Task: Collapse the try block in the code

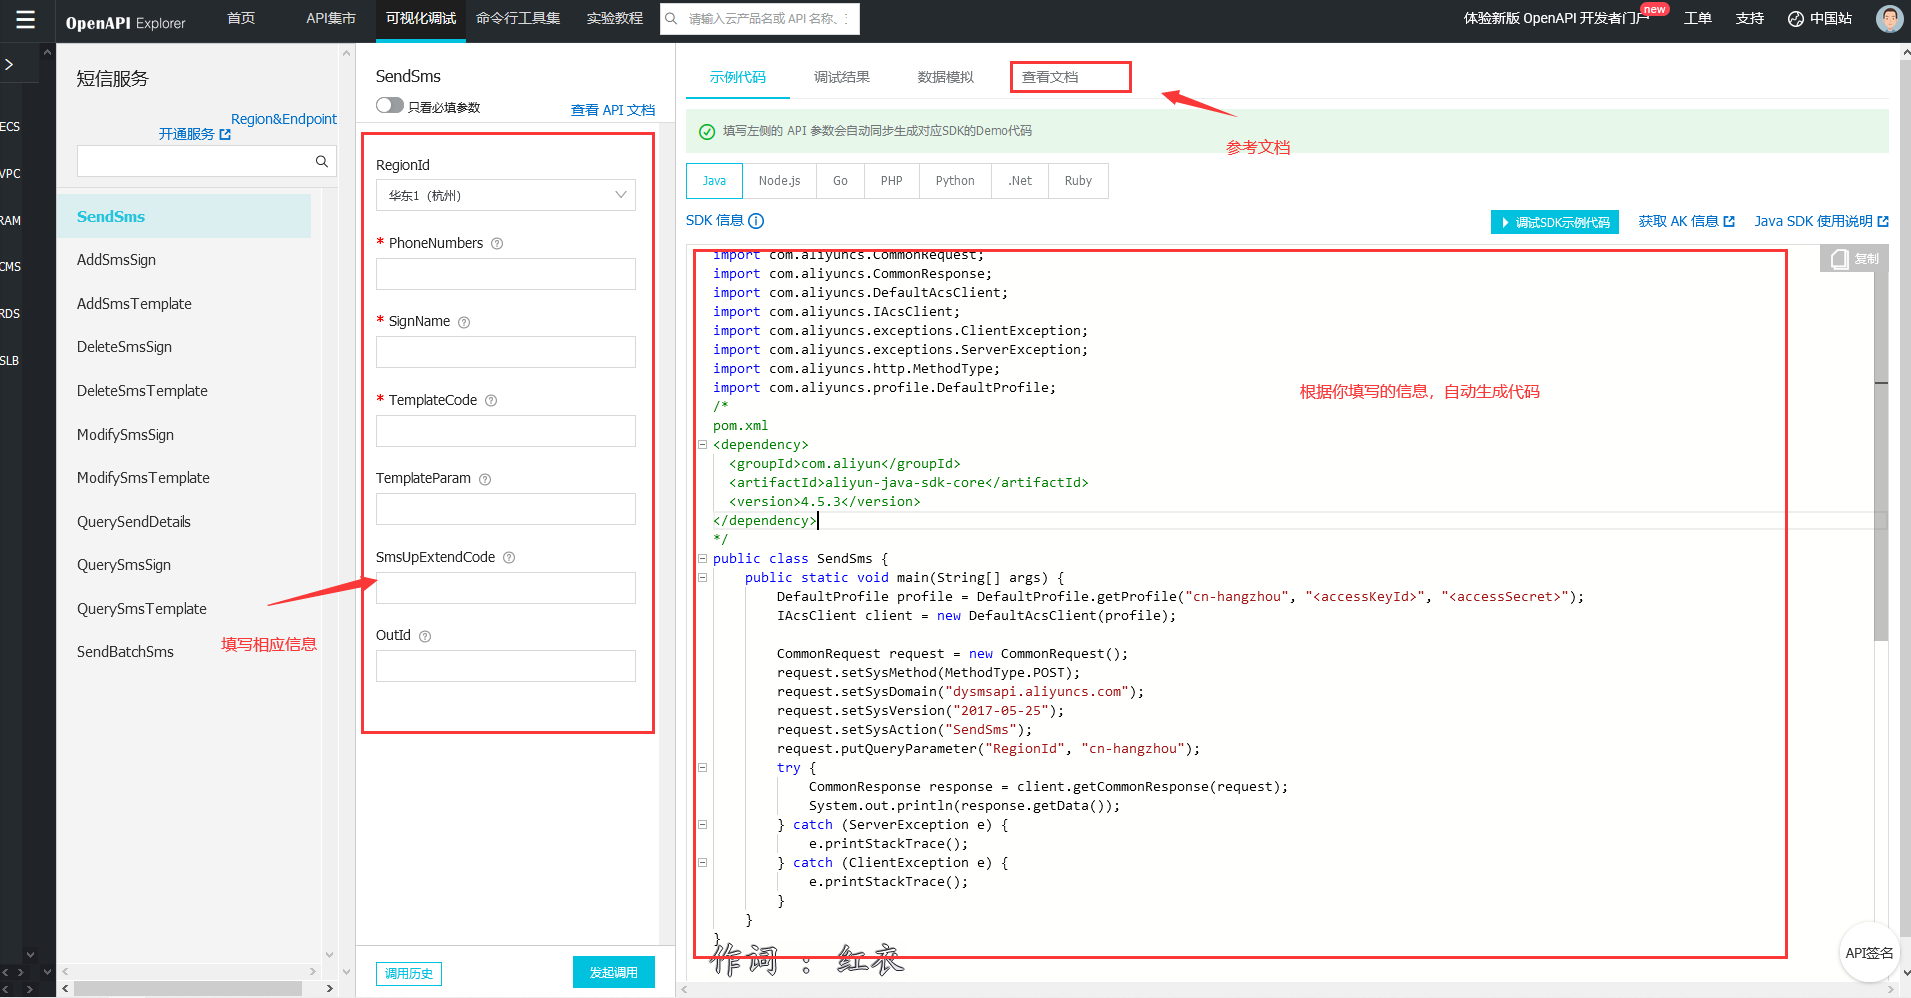Action: [x=702, y=768]
